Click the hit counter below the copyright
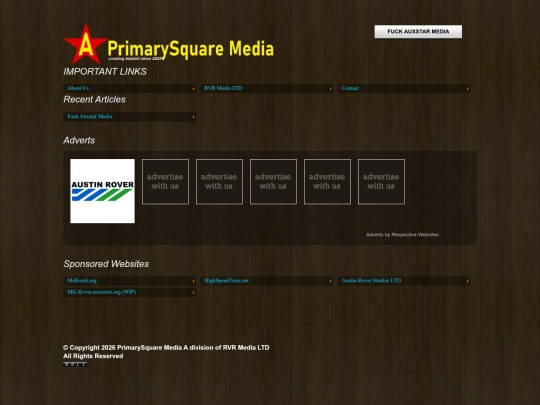 75,364
